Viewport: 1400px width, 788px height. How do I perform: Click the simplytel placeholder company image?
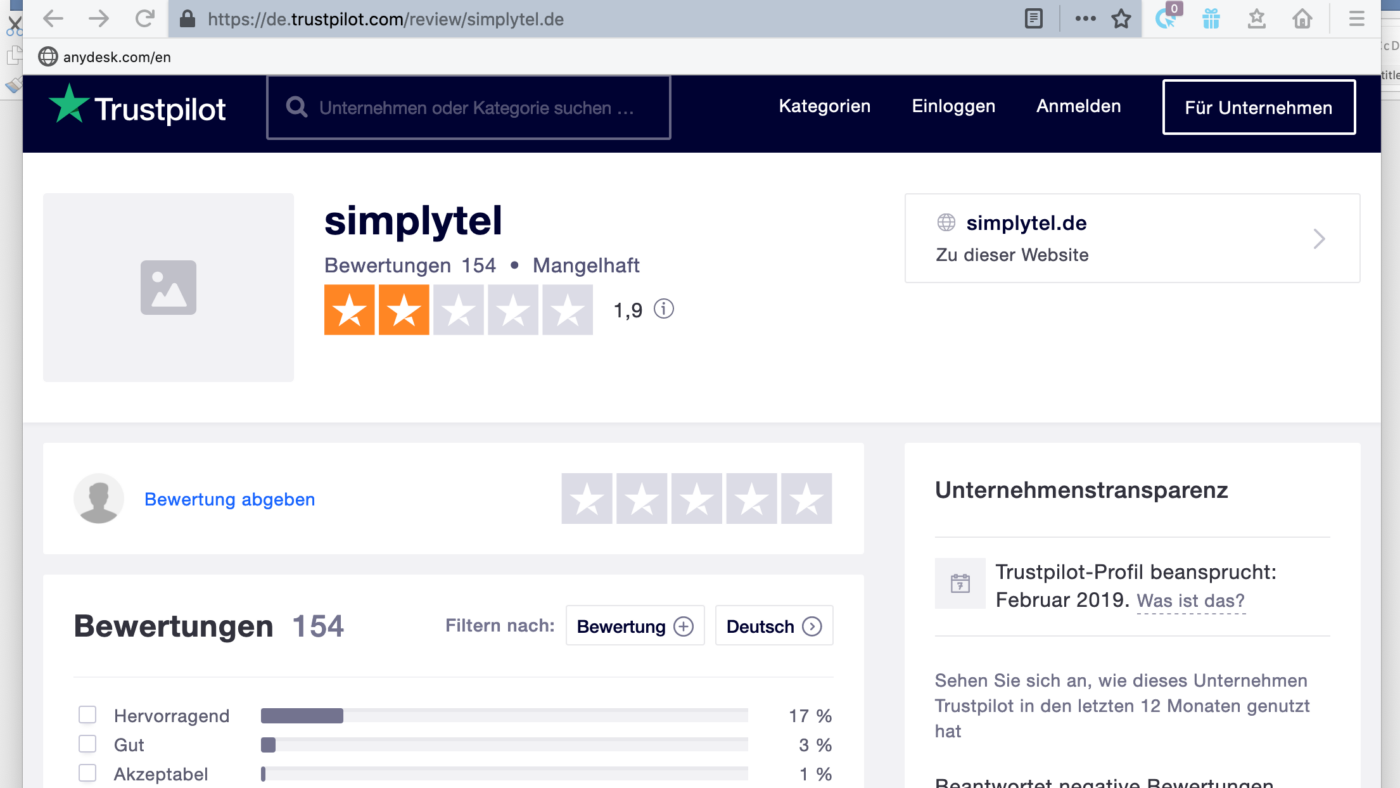(x=168, y=288)
